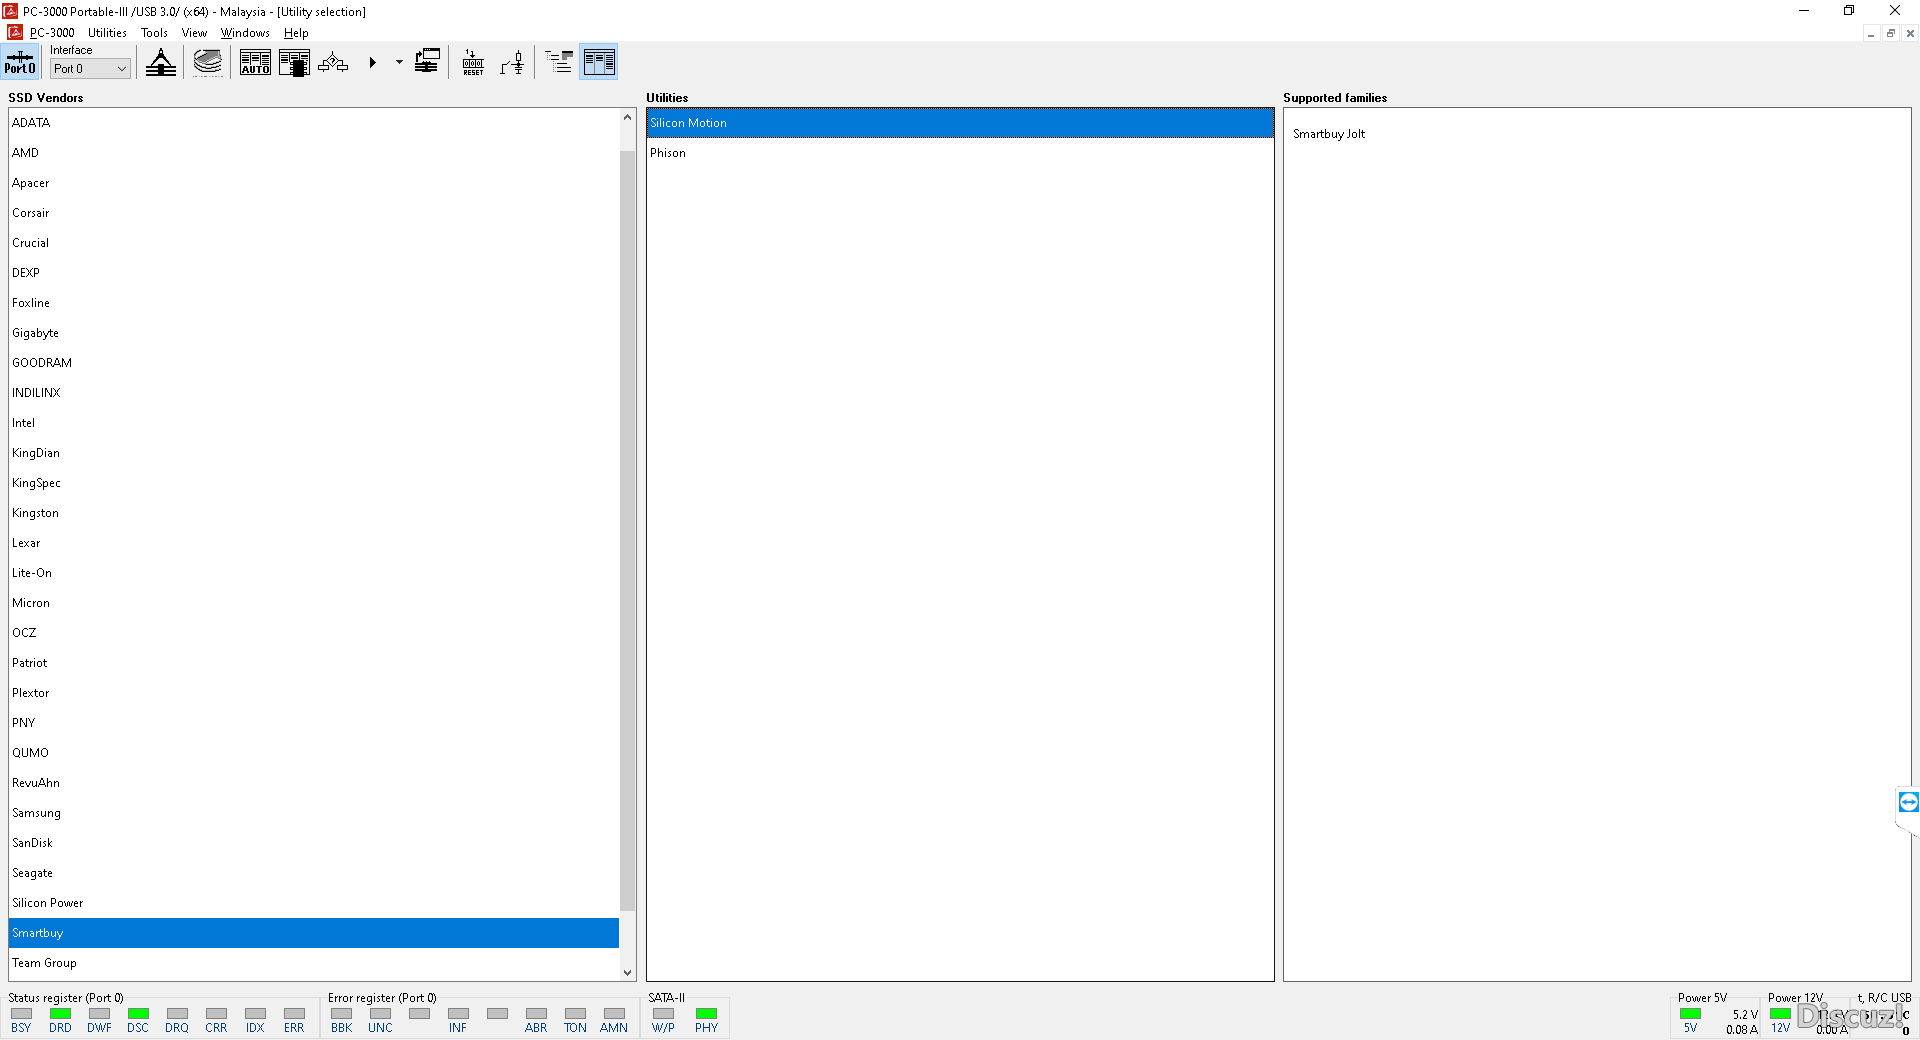Select Crucial vendor

click(x=314, y=243)
